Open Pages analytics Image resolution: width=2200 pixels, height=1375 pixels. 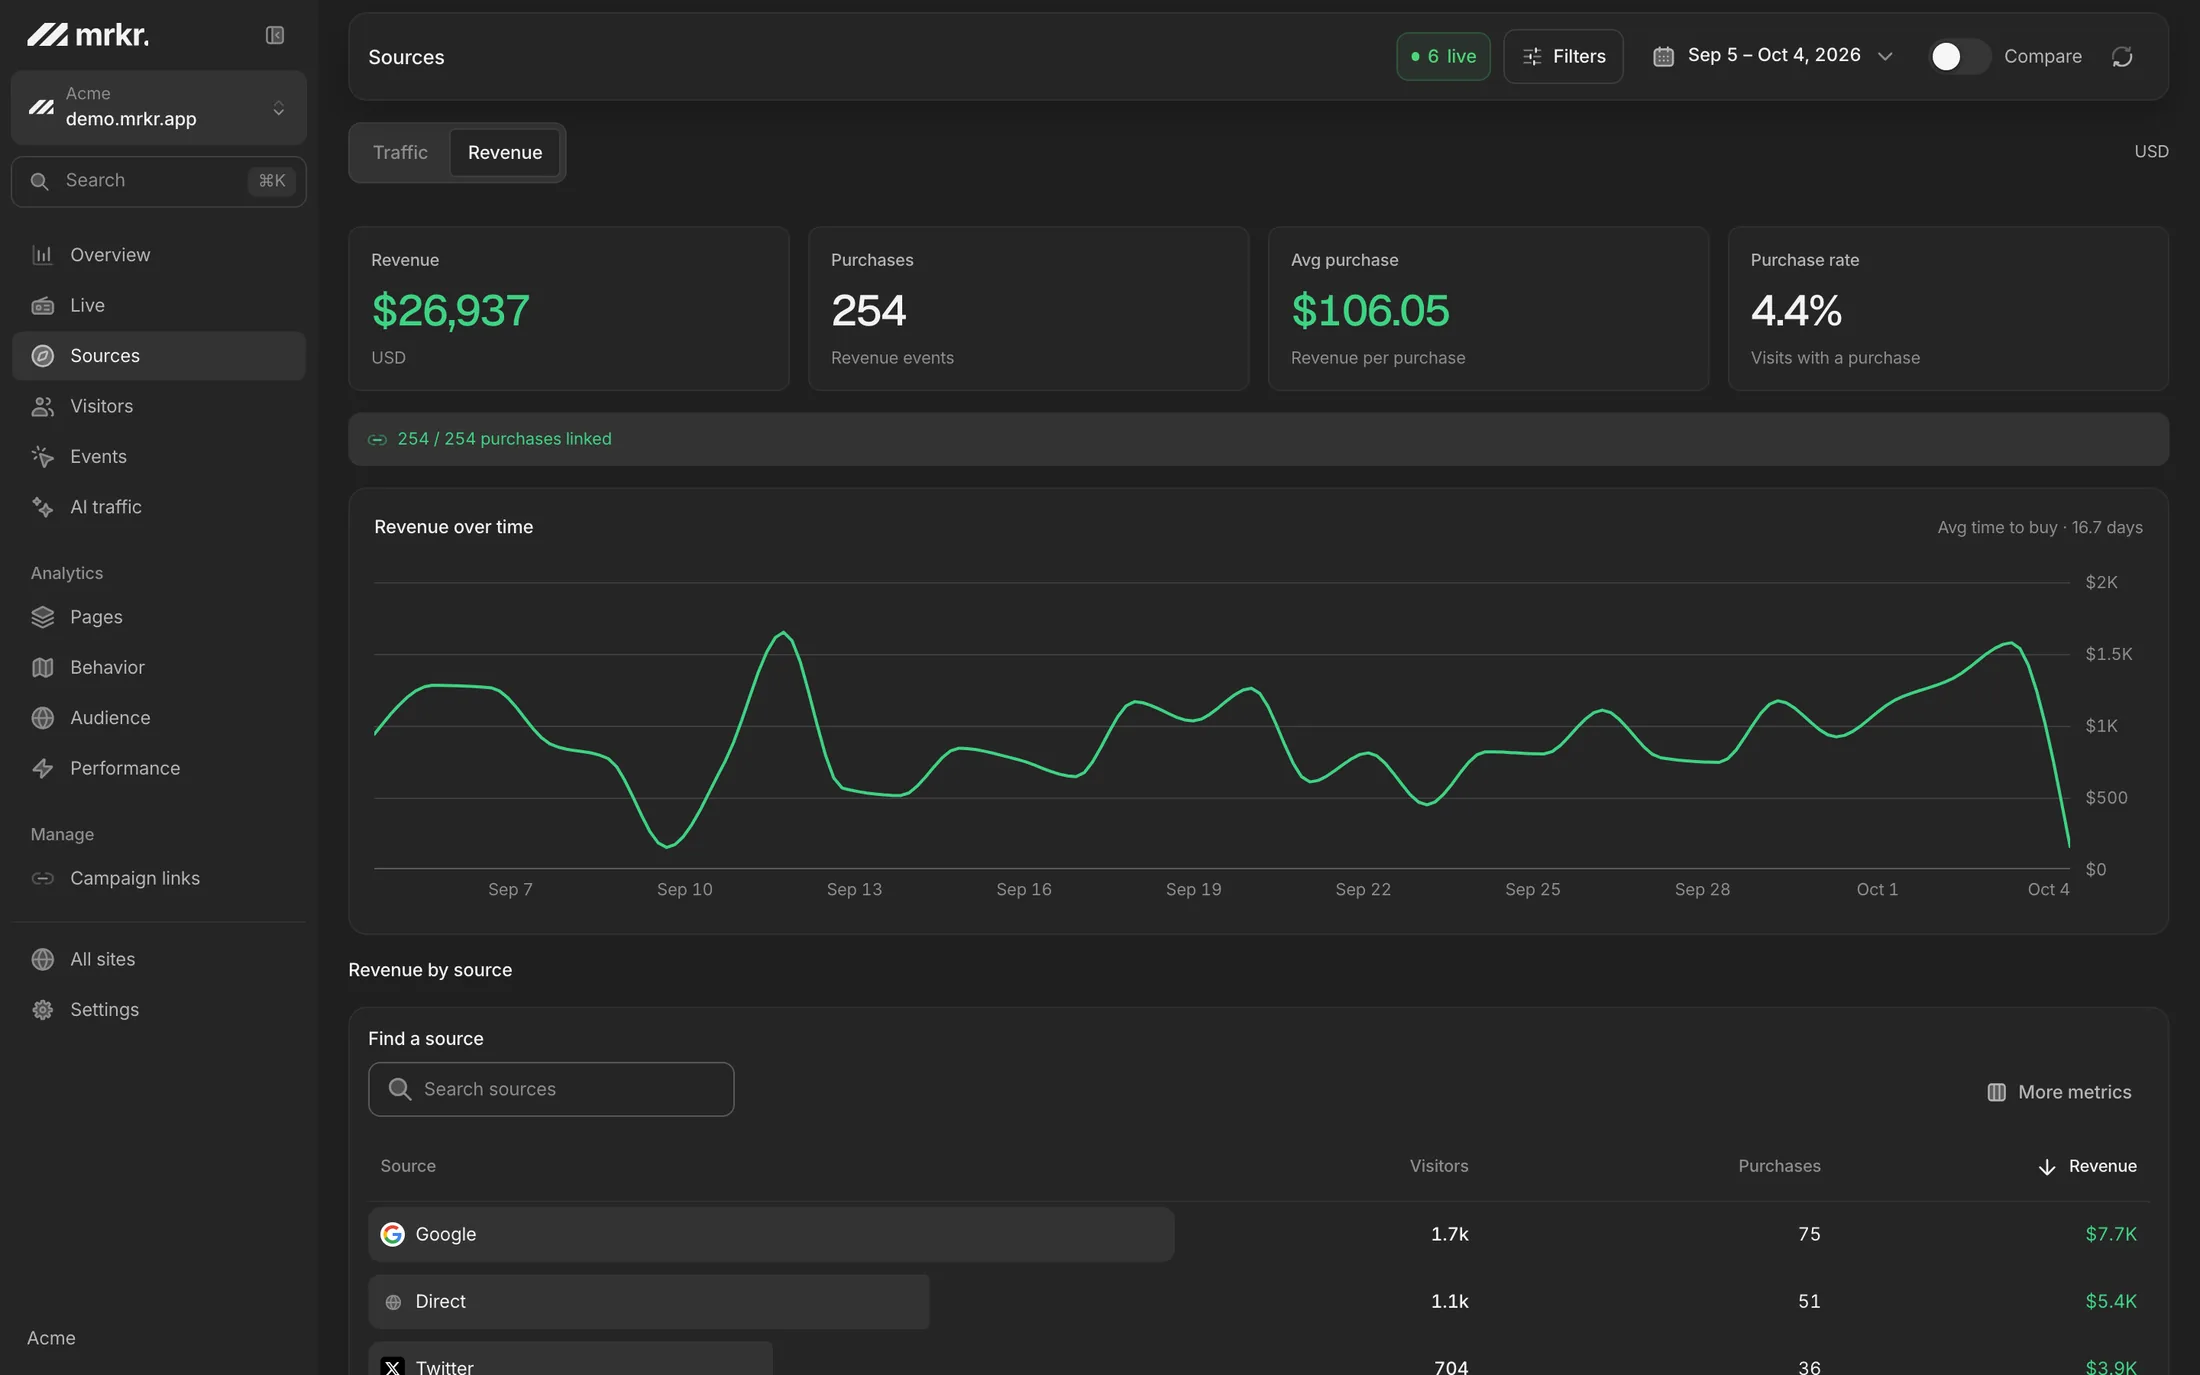click(x=158, y=617)
